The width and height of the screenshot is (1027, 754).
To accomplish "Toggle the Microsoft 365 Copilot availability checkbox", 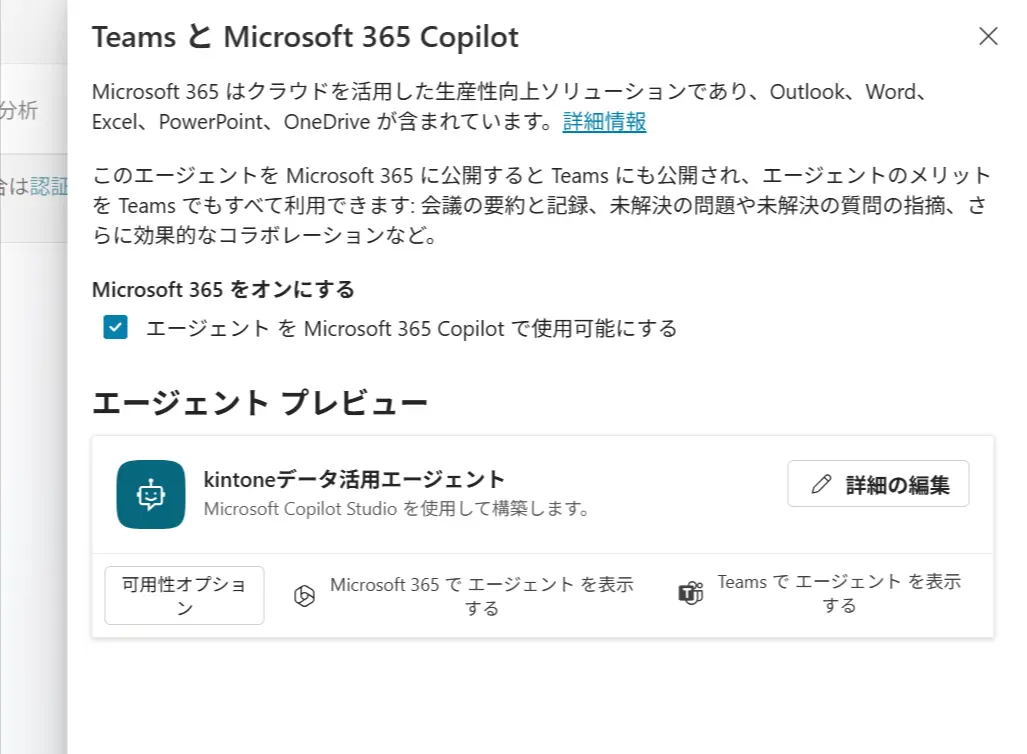I will tap(116, 328).
